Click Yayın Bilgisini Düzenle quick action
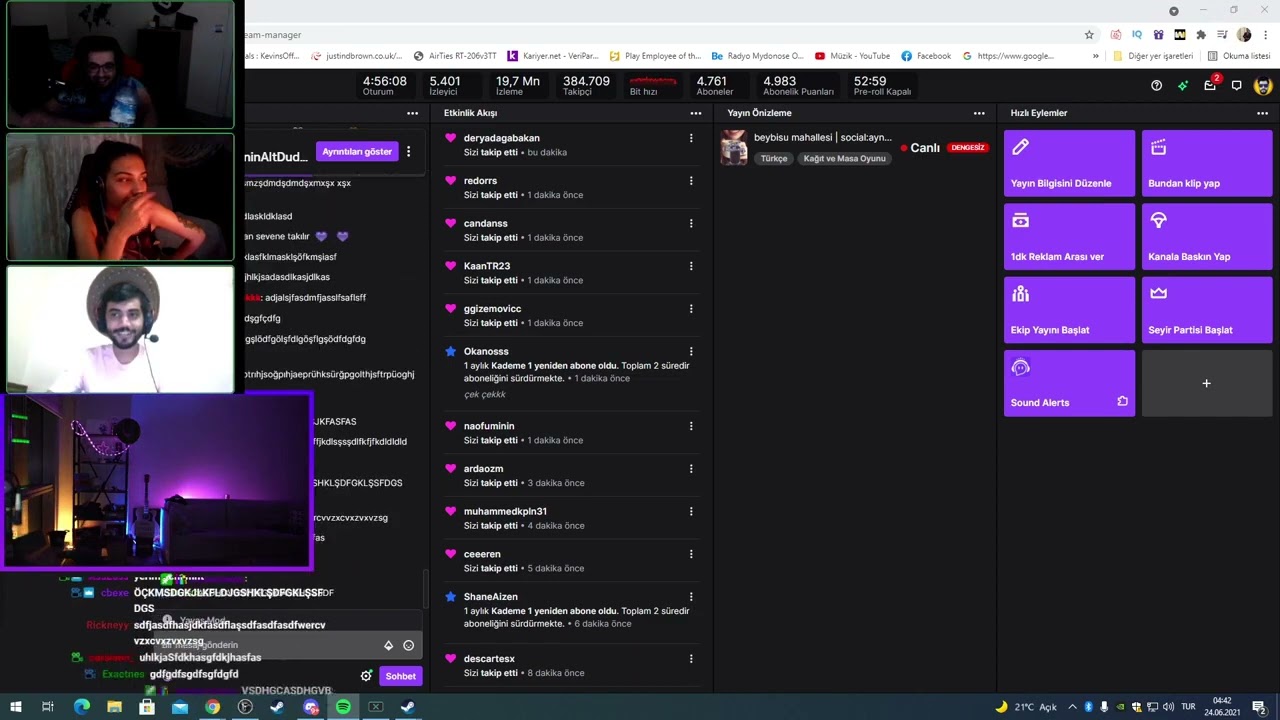1280x720 pixels. pos(1069,162)
